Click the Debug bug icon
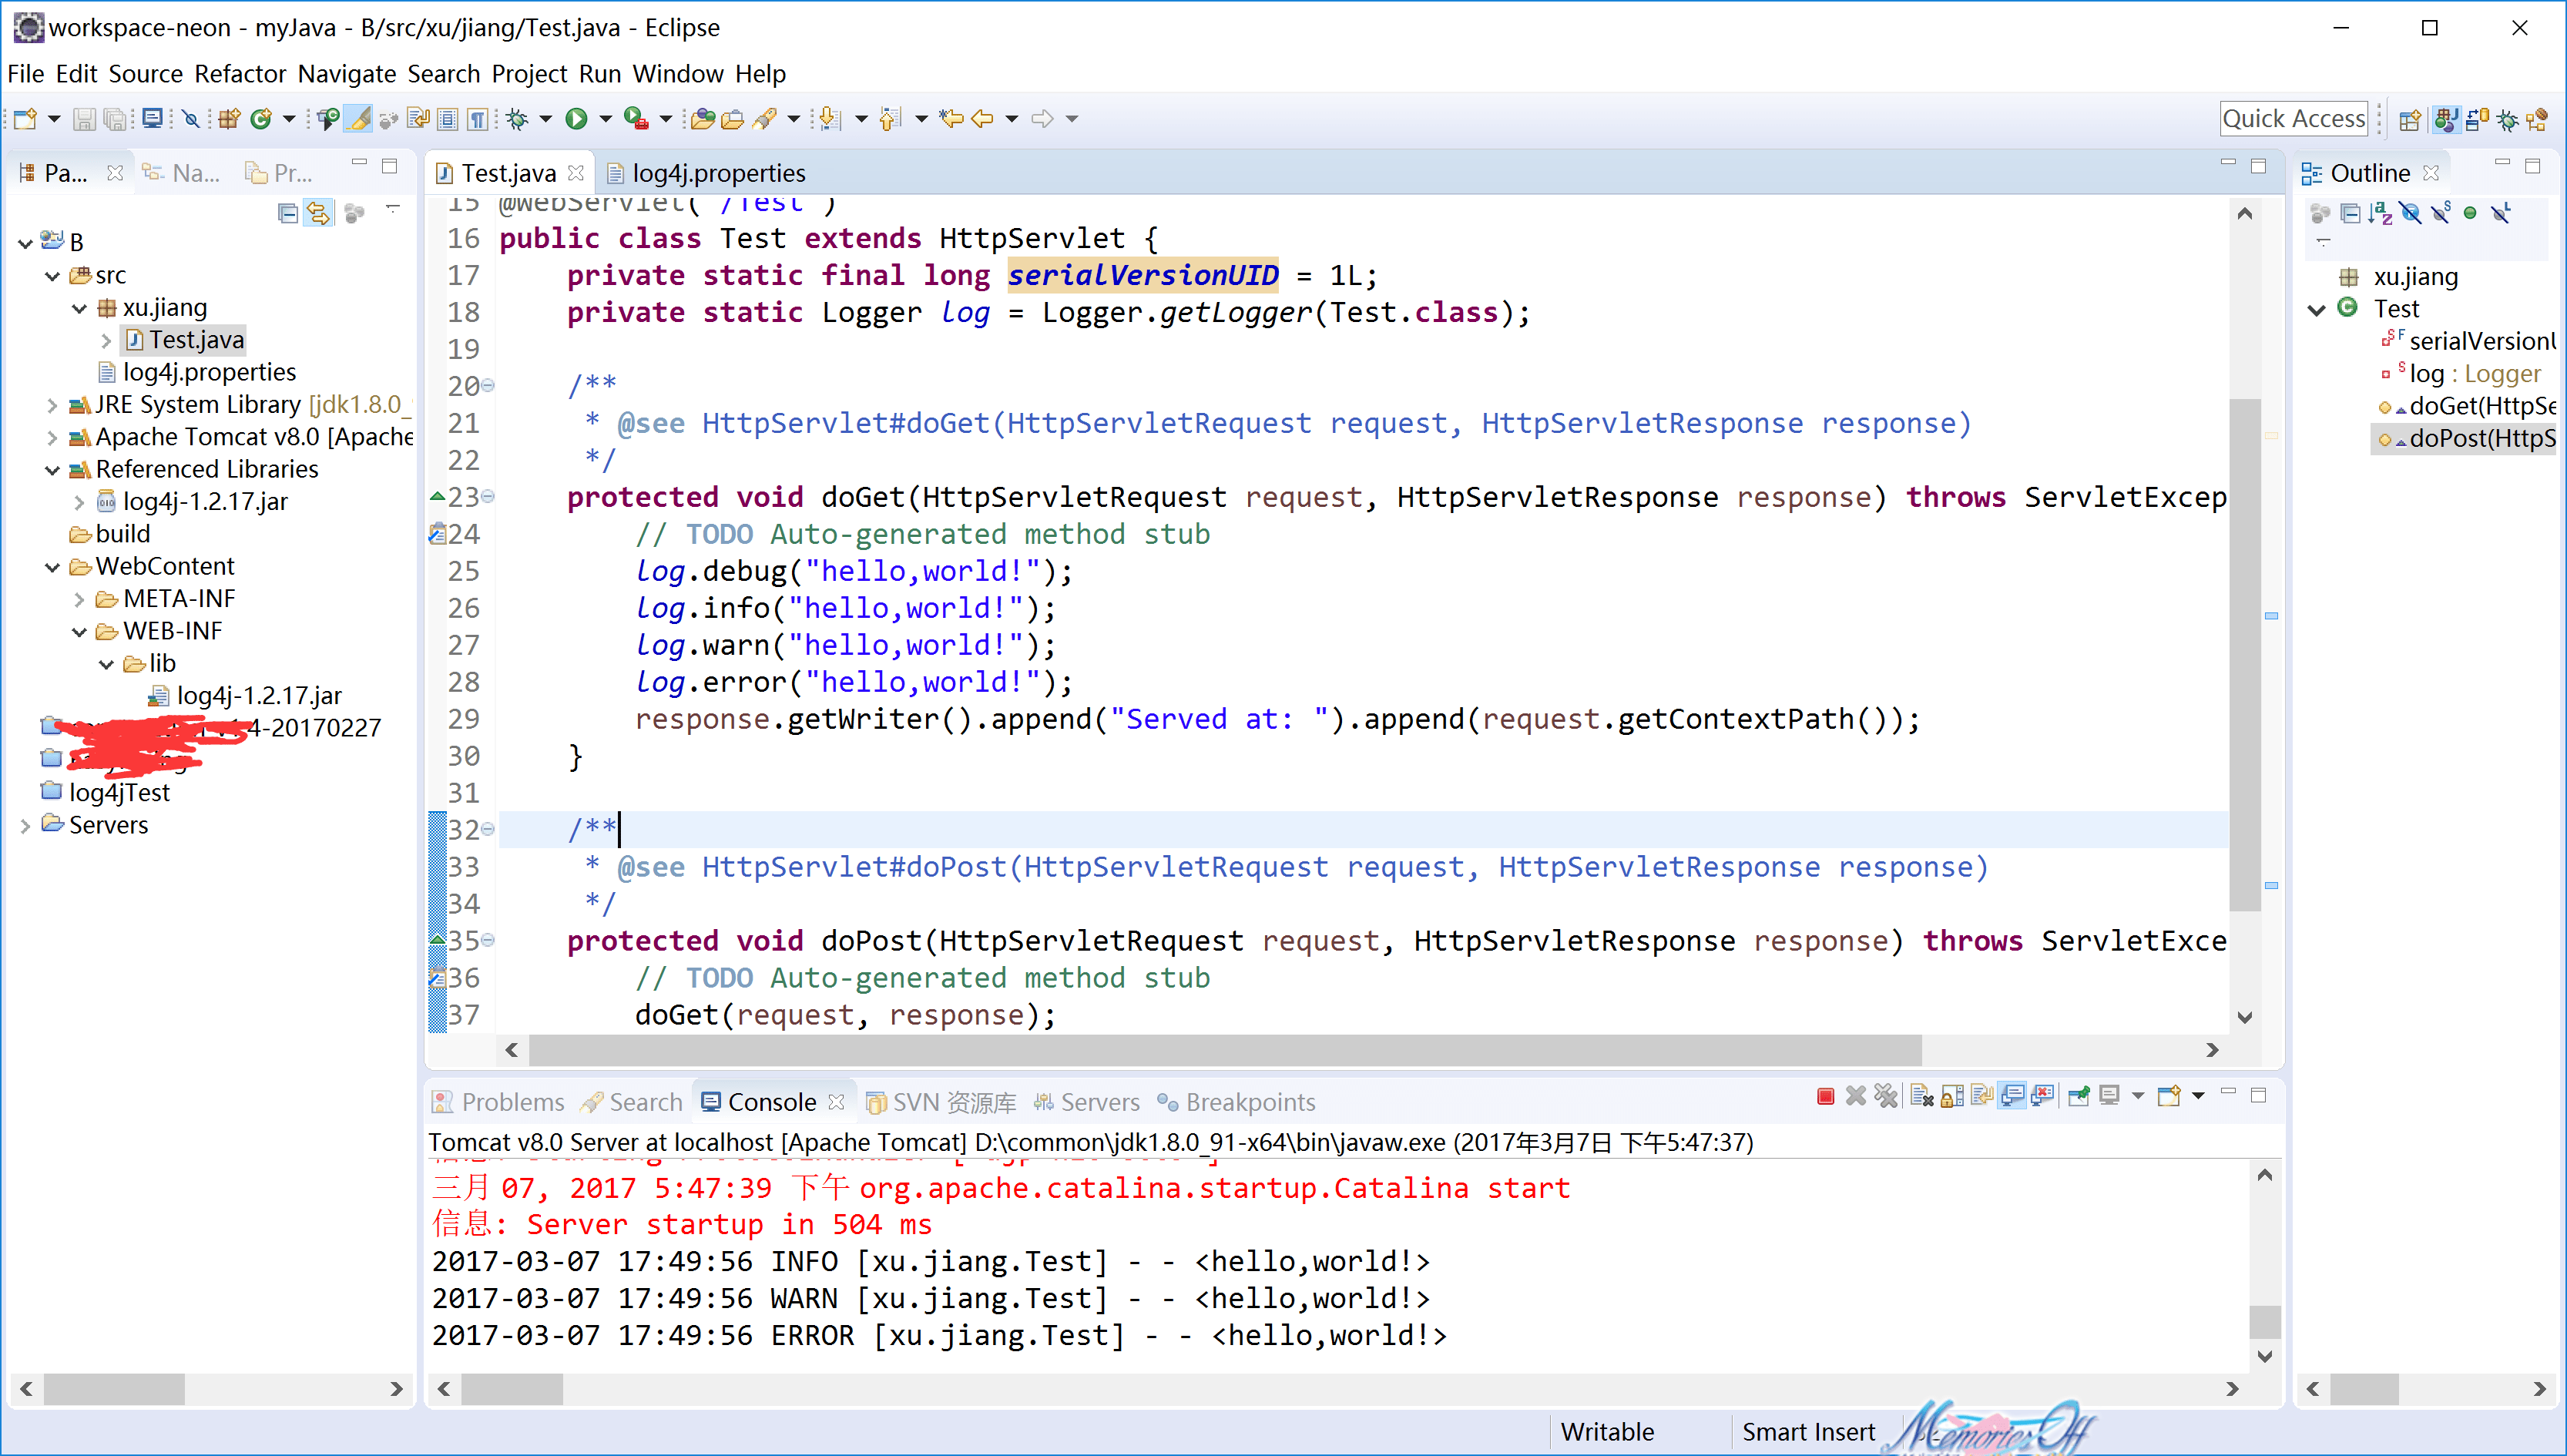The image size is (2567, 1456). point(516,119)
